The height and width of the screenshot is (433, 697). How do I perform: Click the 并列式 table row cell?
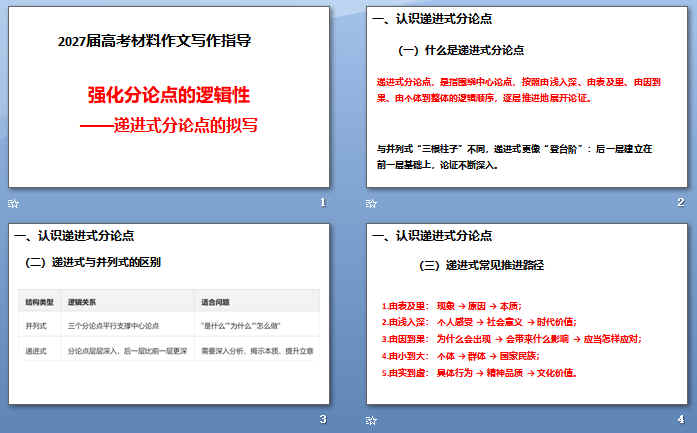[x=36, y=326]
